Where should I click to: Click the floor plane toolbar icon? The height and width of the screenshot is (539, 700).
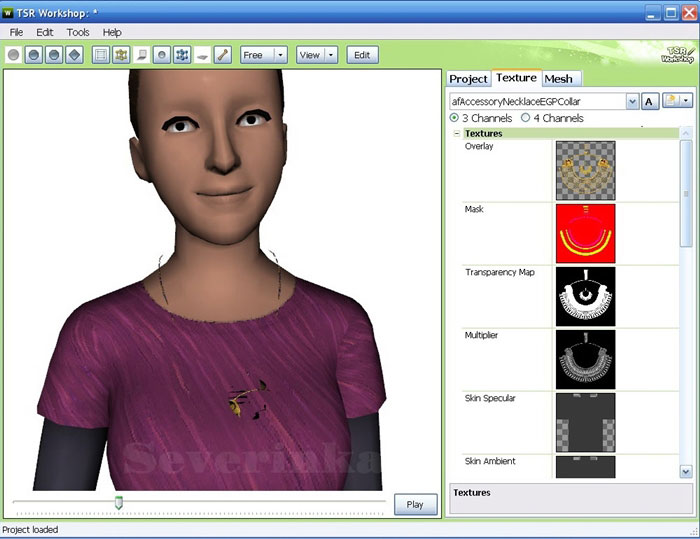pyautogui.click(x=202, y=55)
